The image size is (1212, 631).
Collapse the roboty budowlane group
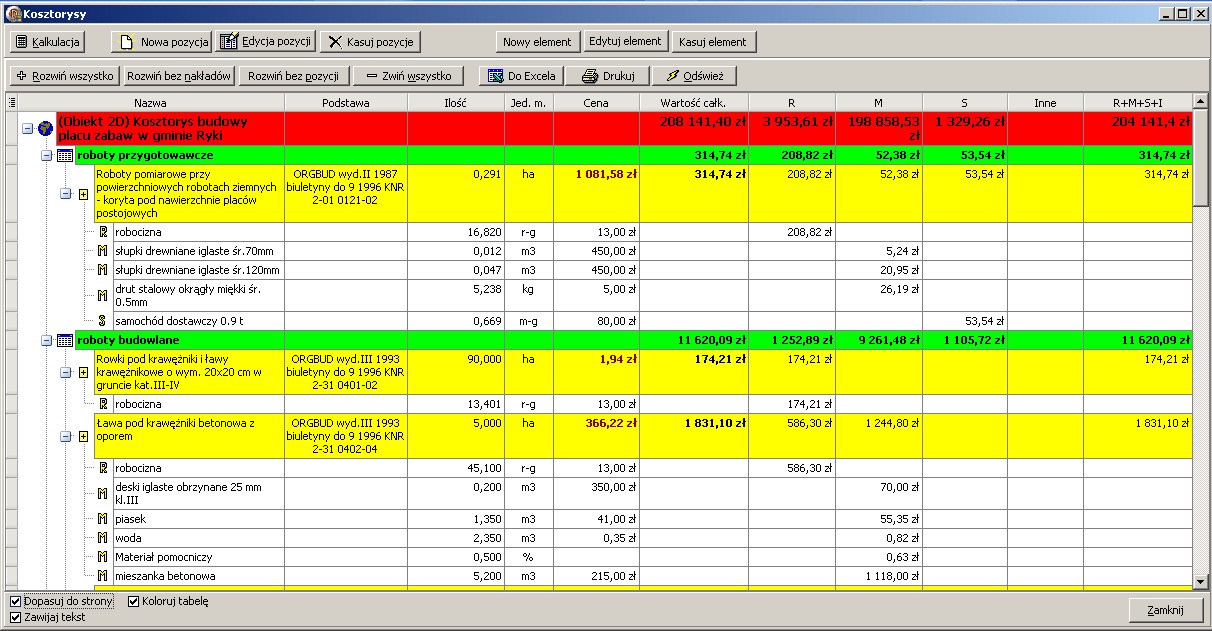[x=46, y=341]
